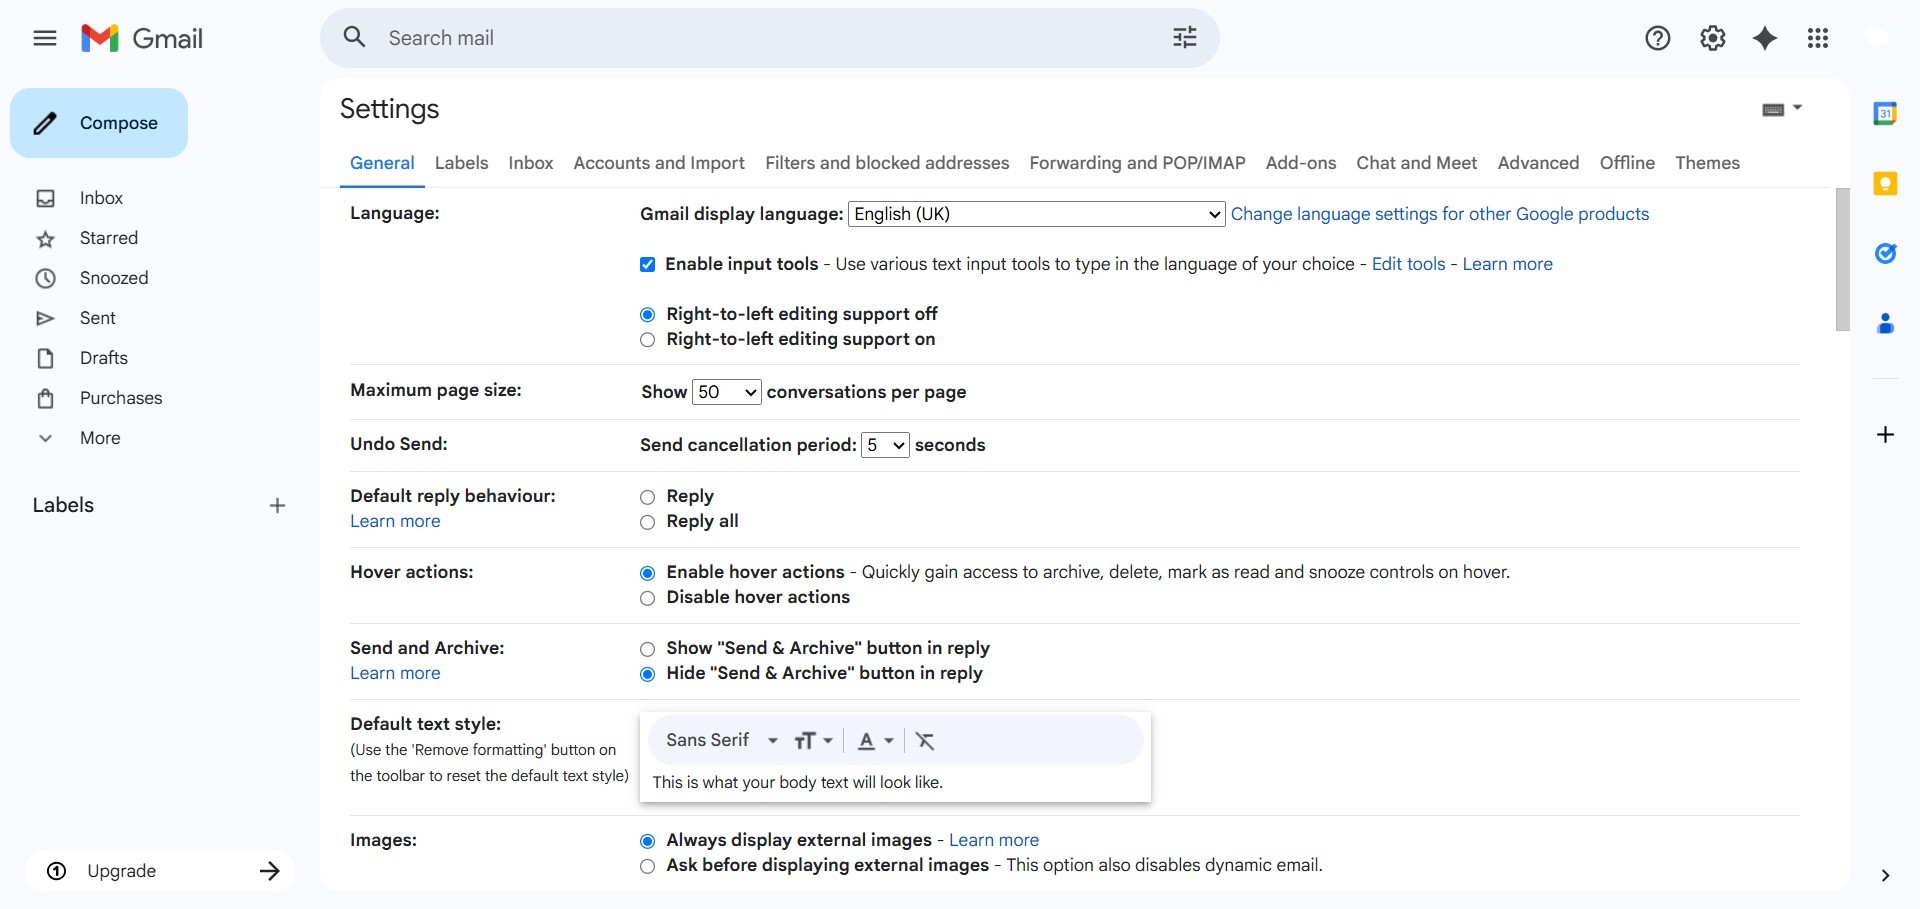Open the Support help icon
The width and height of the screenshot is (1920, 909).
pos(1658,38)
